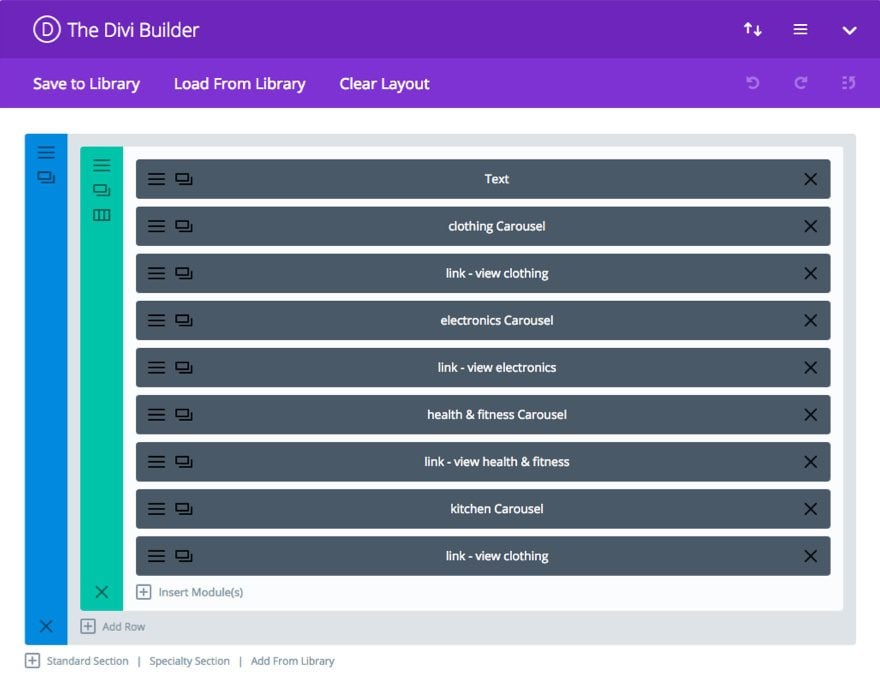Clone the blue section

[x=46, y=177]
